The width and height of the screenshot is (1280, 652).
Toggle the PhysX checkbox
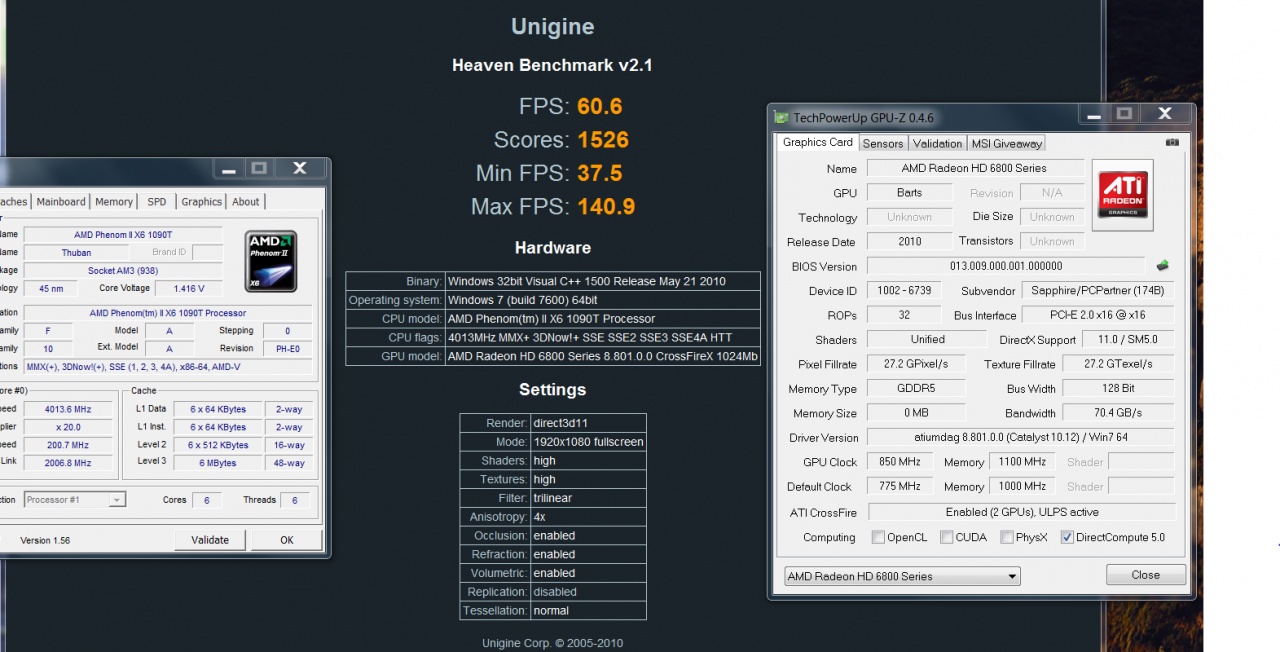[x=1007, y=537]
